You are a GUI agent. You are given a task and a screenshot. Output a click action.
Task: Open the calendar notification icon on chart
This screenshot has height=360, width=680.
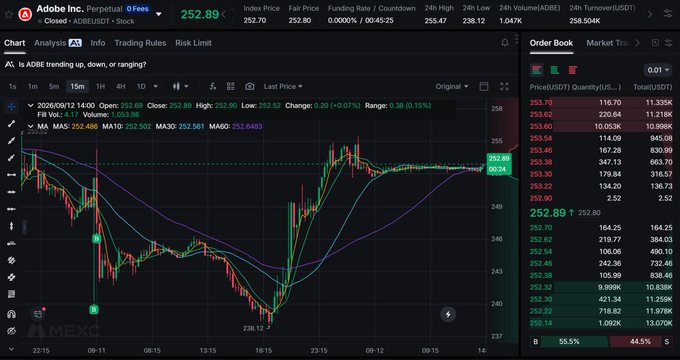(x=38, y=314)
